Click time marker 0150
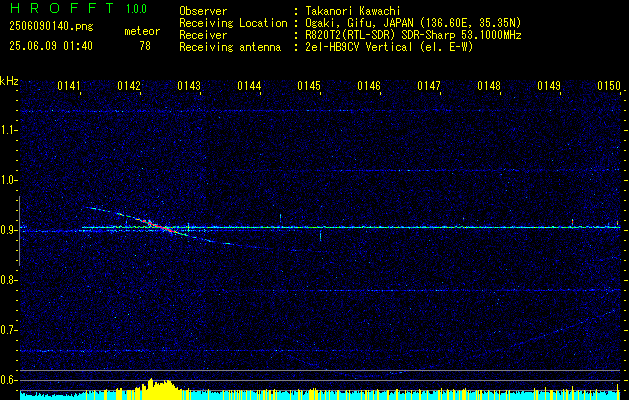 (x=609, y=86)
